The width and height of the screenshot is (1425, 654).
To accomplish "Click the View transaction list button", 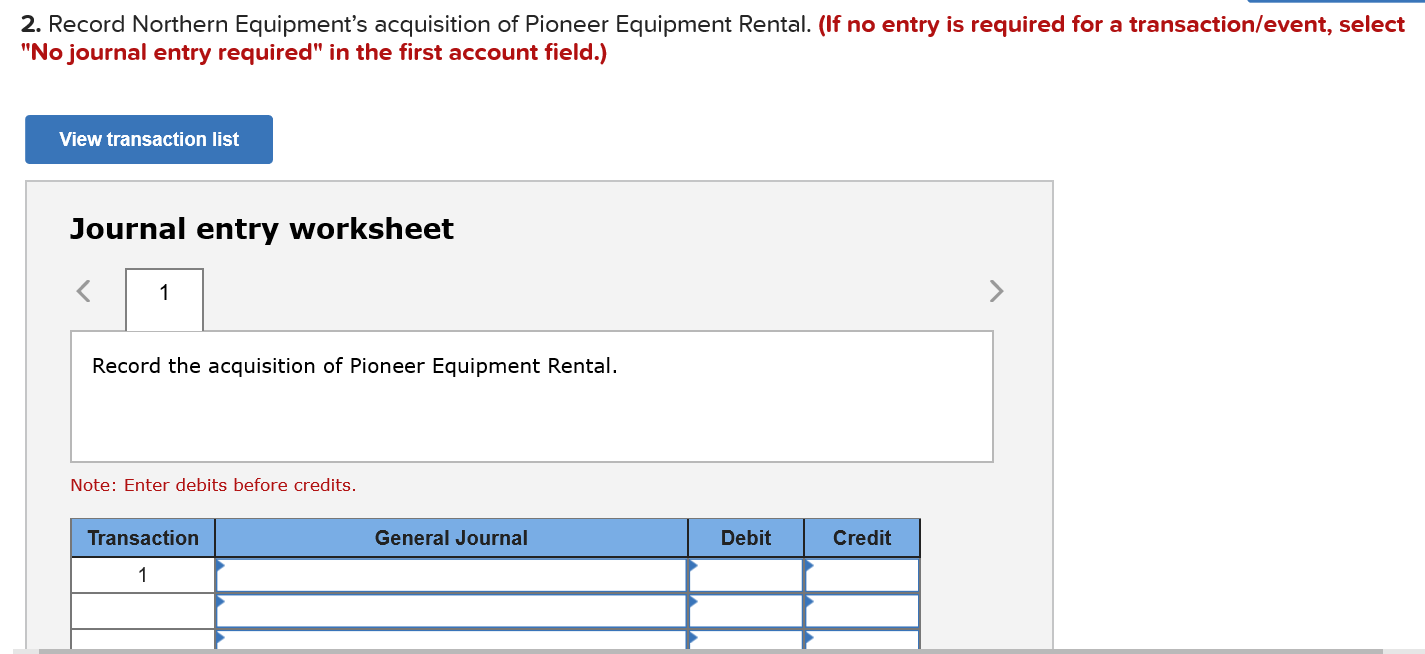I will coord(148,139).
